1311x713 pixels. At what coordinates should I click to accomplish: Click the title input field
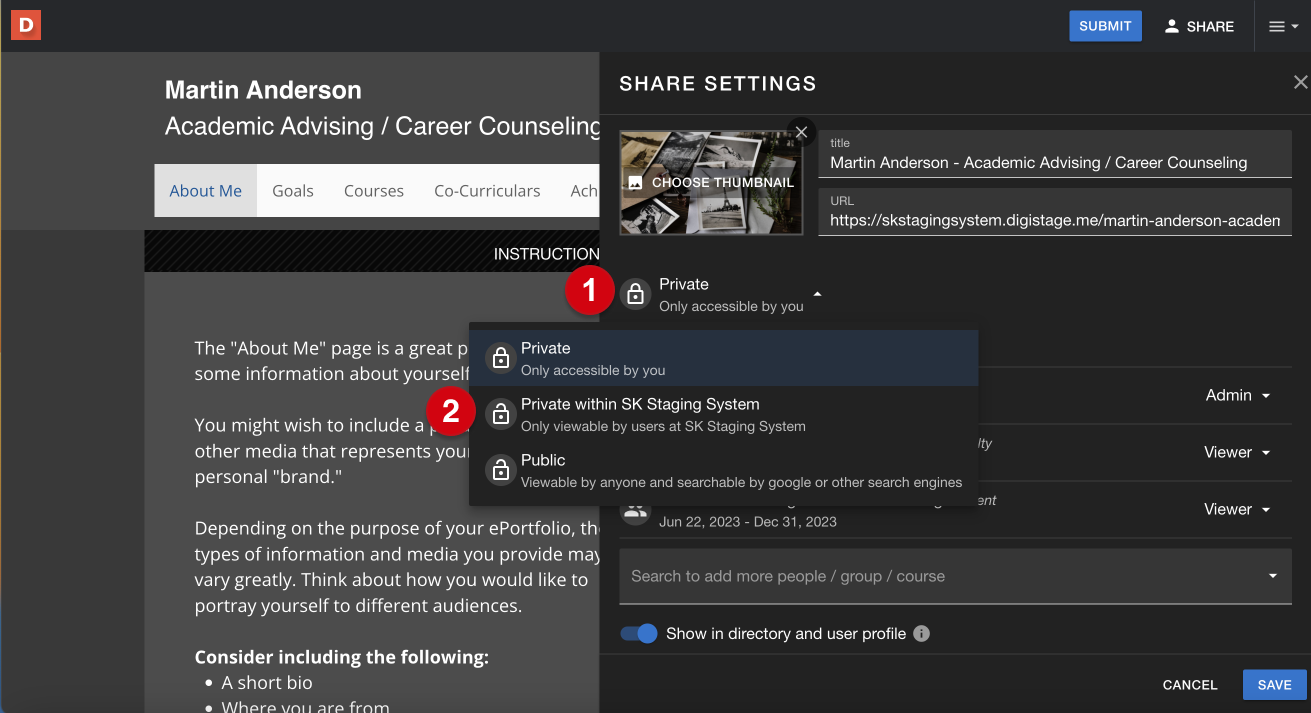(1055, 155)
